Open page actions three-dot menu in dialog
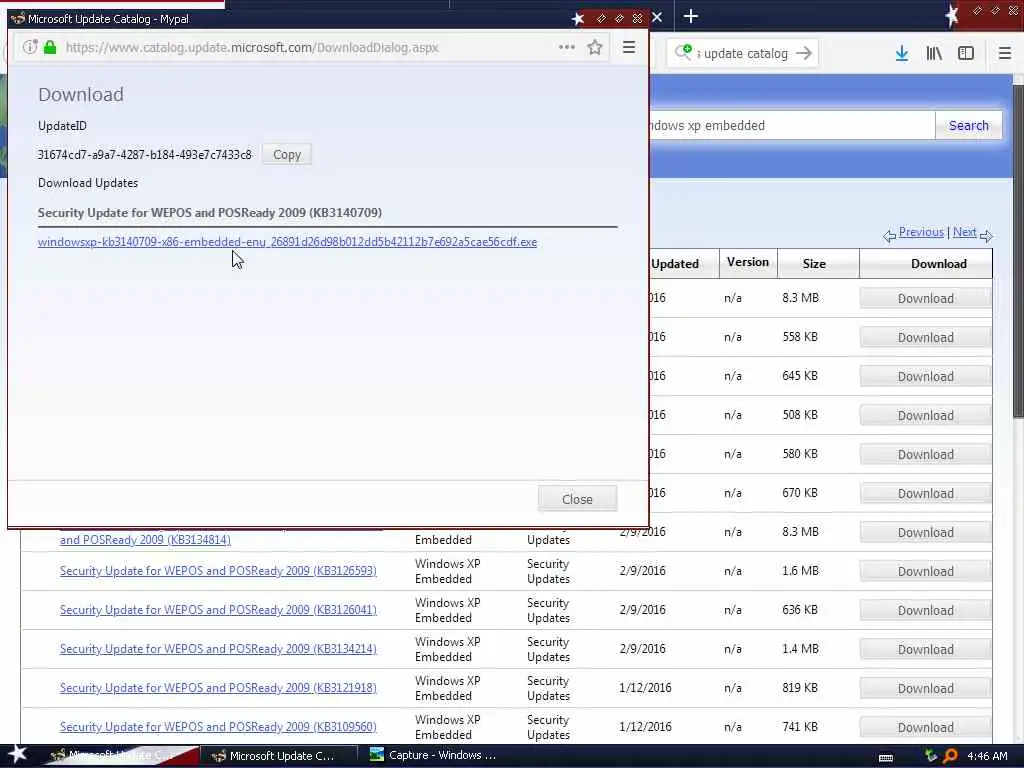This screenshot has height=768, width=1024. (x=567, y=47)
